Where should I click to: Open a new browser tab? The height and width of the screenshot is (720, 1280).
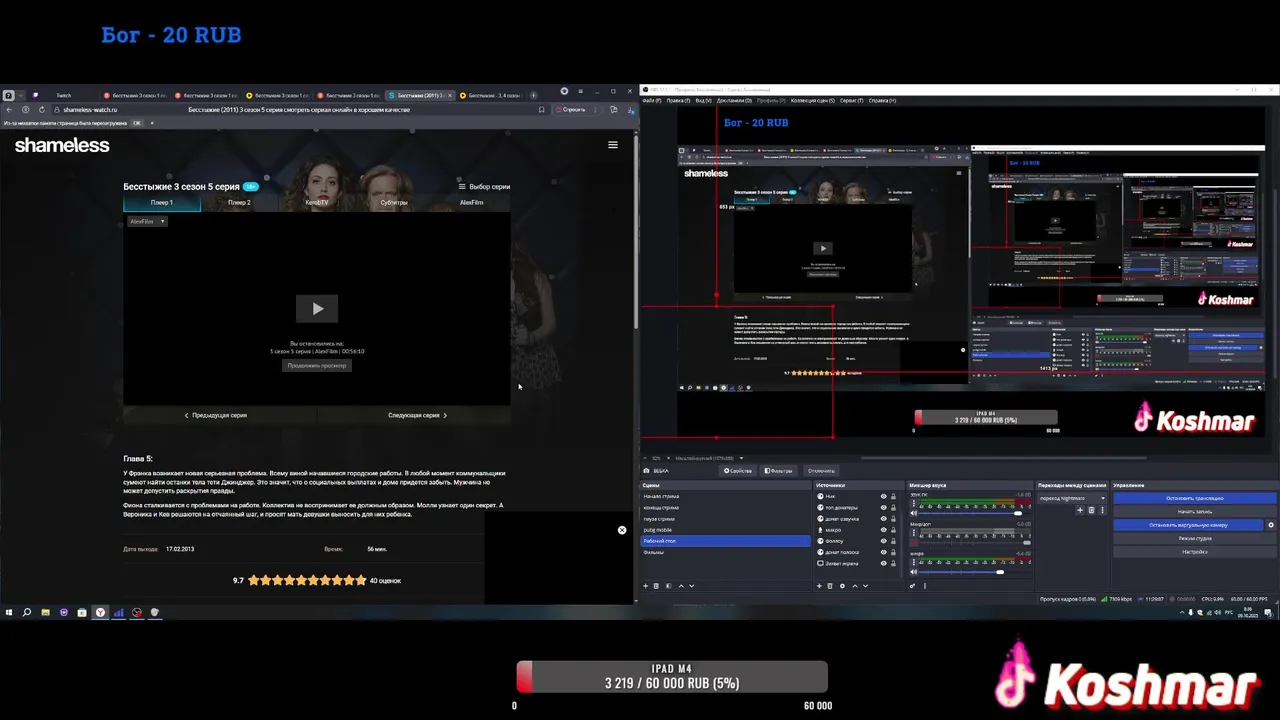click(x=533, y=95)
